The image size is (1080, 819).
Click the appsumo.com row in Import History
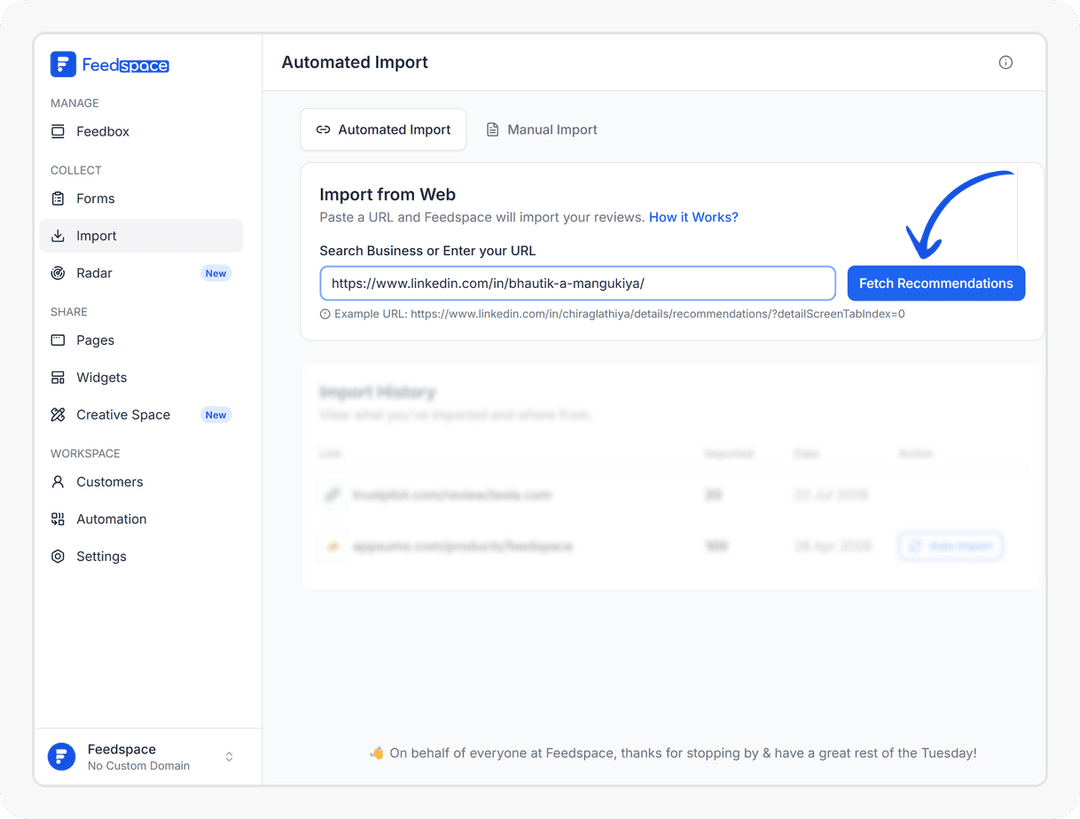tap(672, 546)
